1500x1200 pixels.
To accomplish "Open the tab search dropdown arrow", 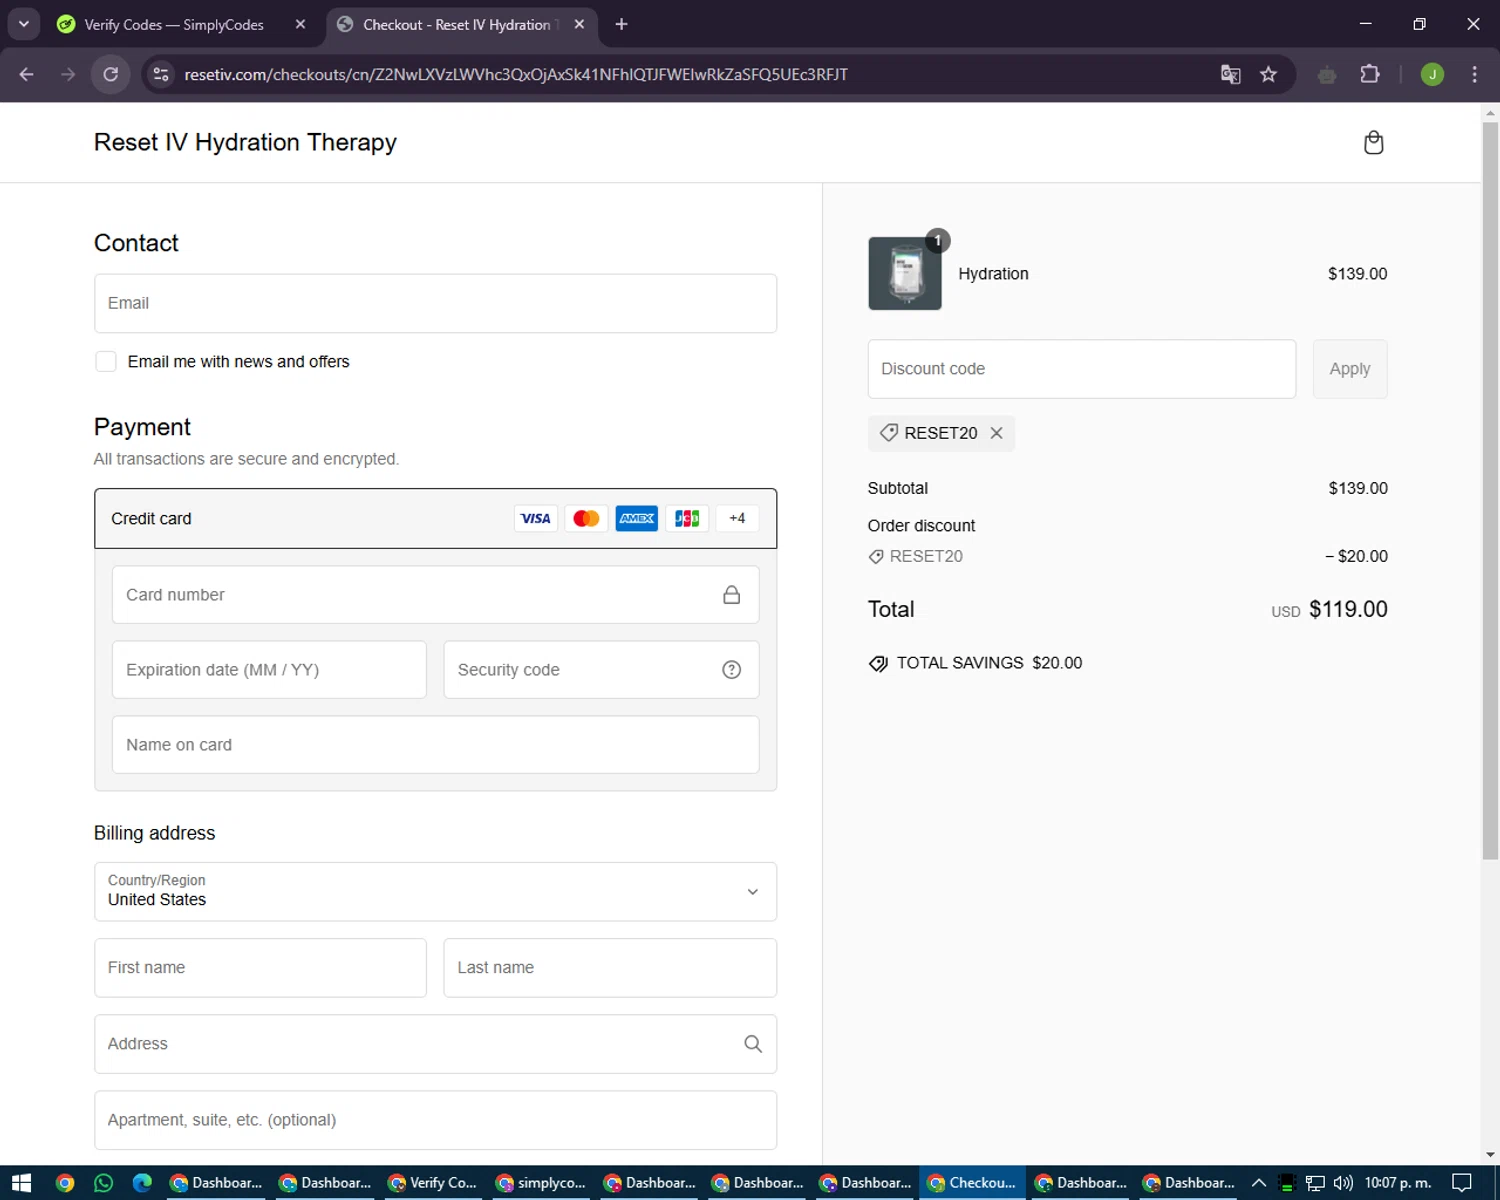I will [24, 24].
